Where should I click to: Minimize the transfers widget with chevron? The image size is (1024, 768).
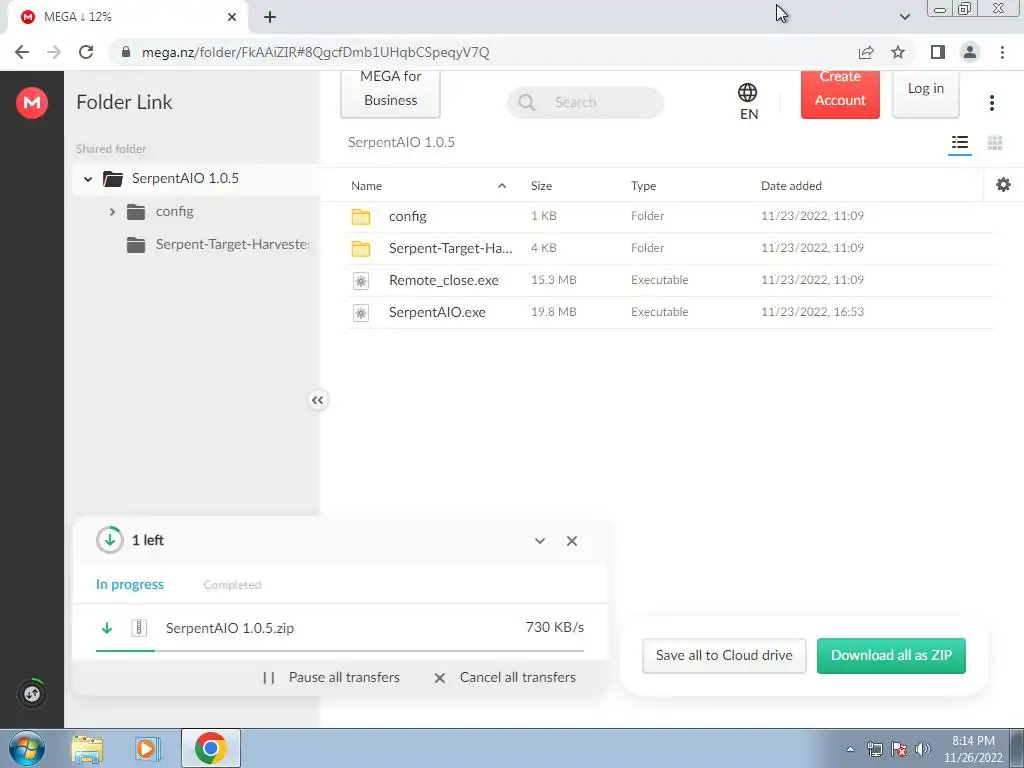[540, 541]
